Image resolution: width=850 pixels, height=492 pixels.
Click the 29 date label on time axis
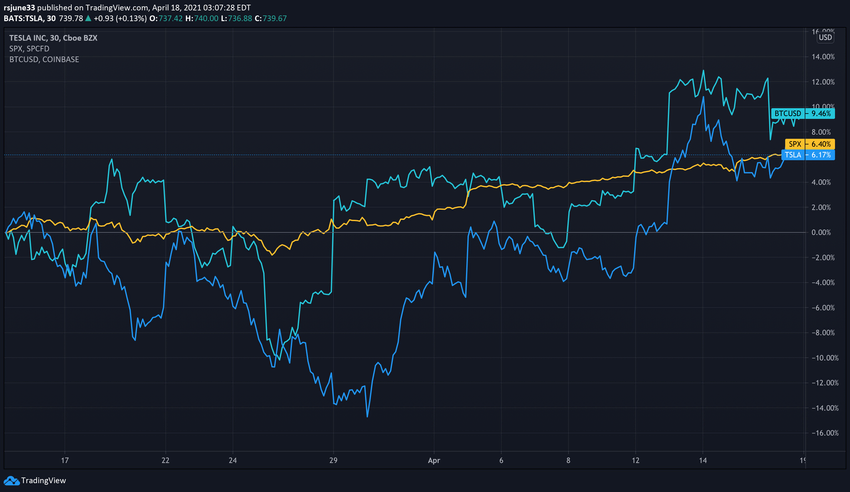tap(333, 461)
